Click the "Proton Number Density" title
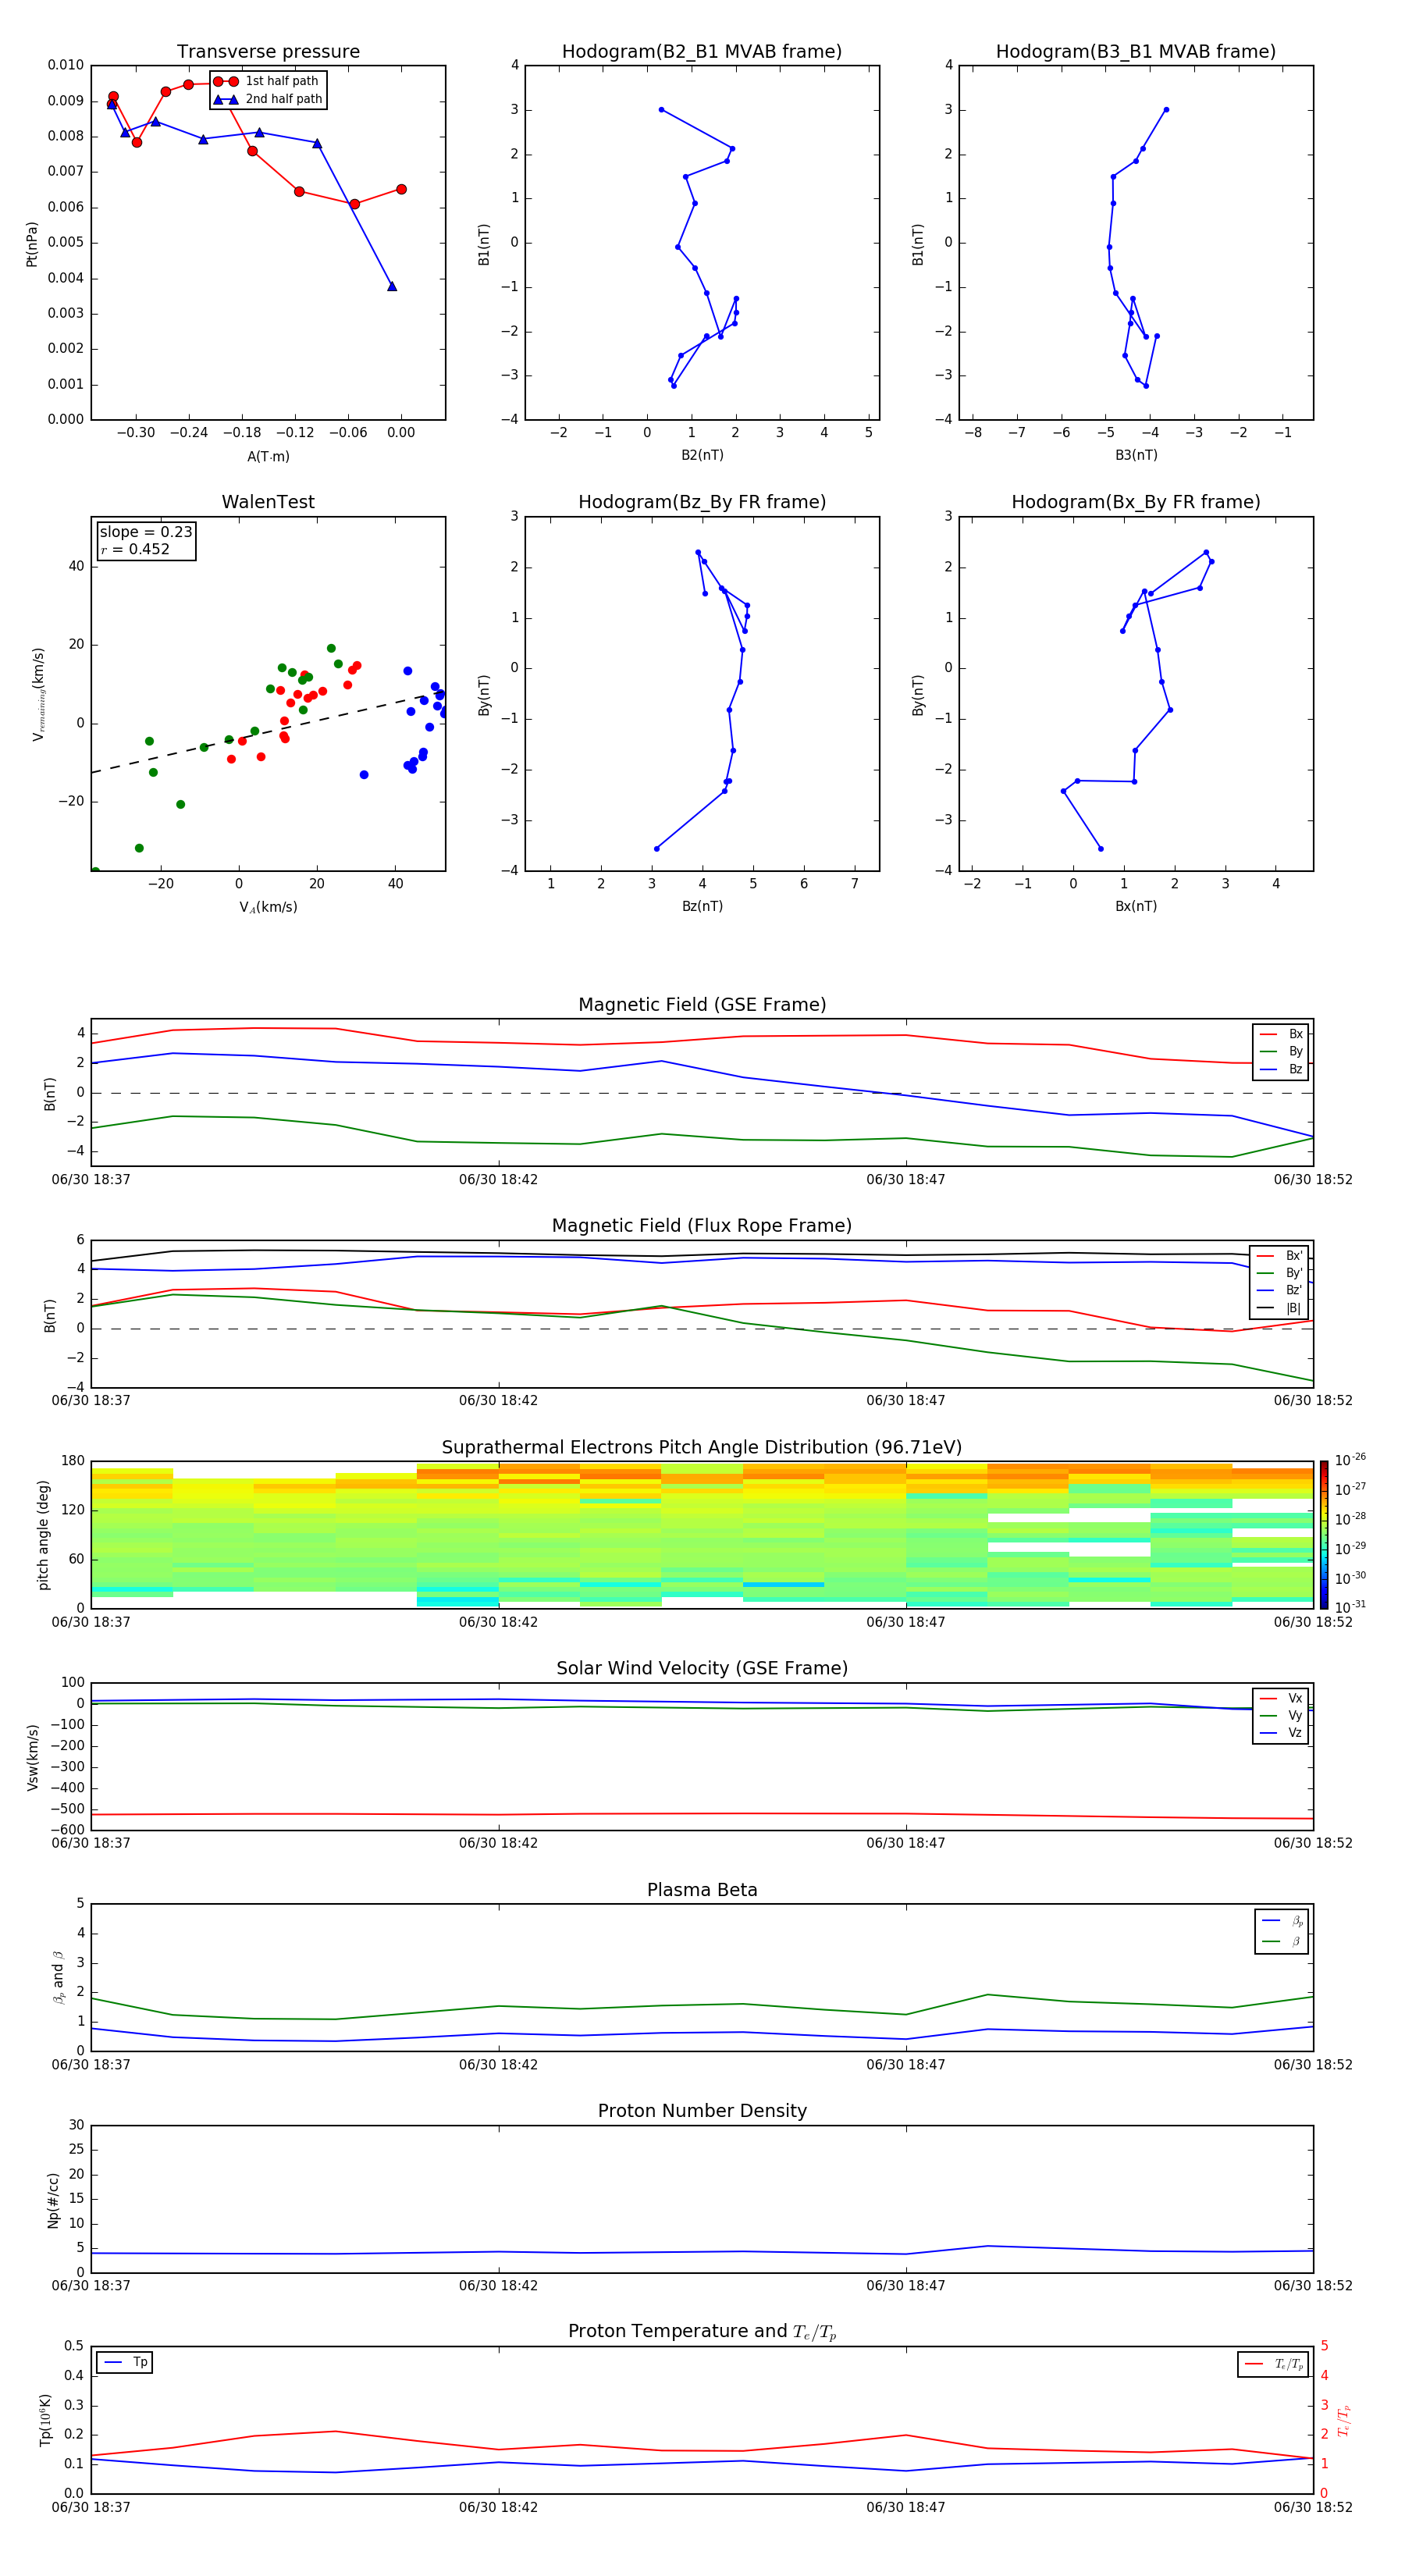Image resolution: width=1405 pixels, height=2576 pixels. 702,2111
